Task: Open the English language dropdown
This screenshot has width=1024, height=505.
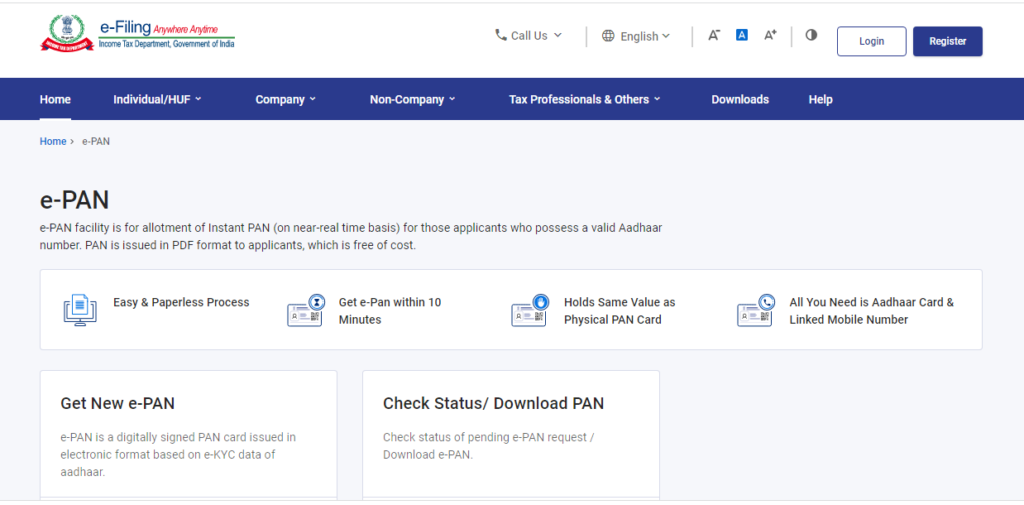Action: point(636,36)
